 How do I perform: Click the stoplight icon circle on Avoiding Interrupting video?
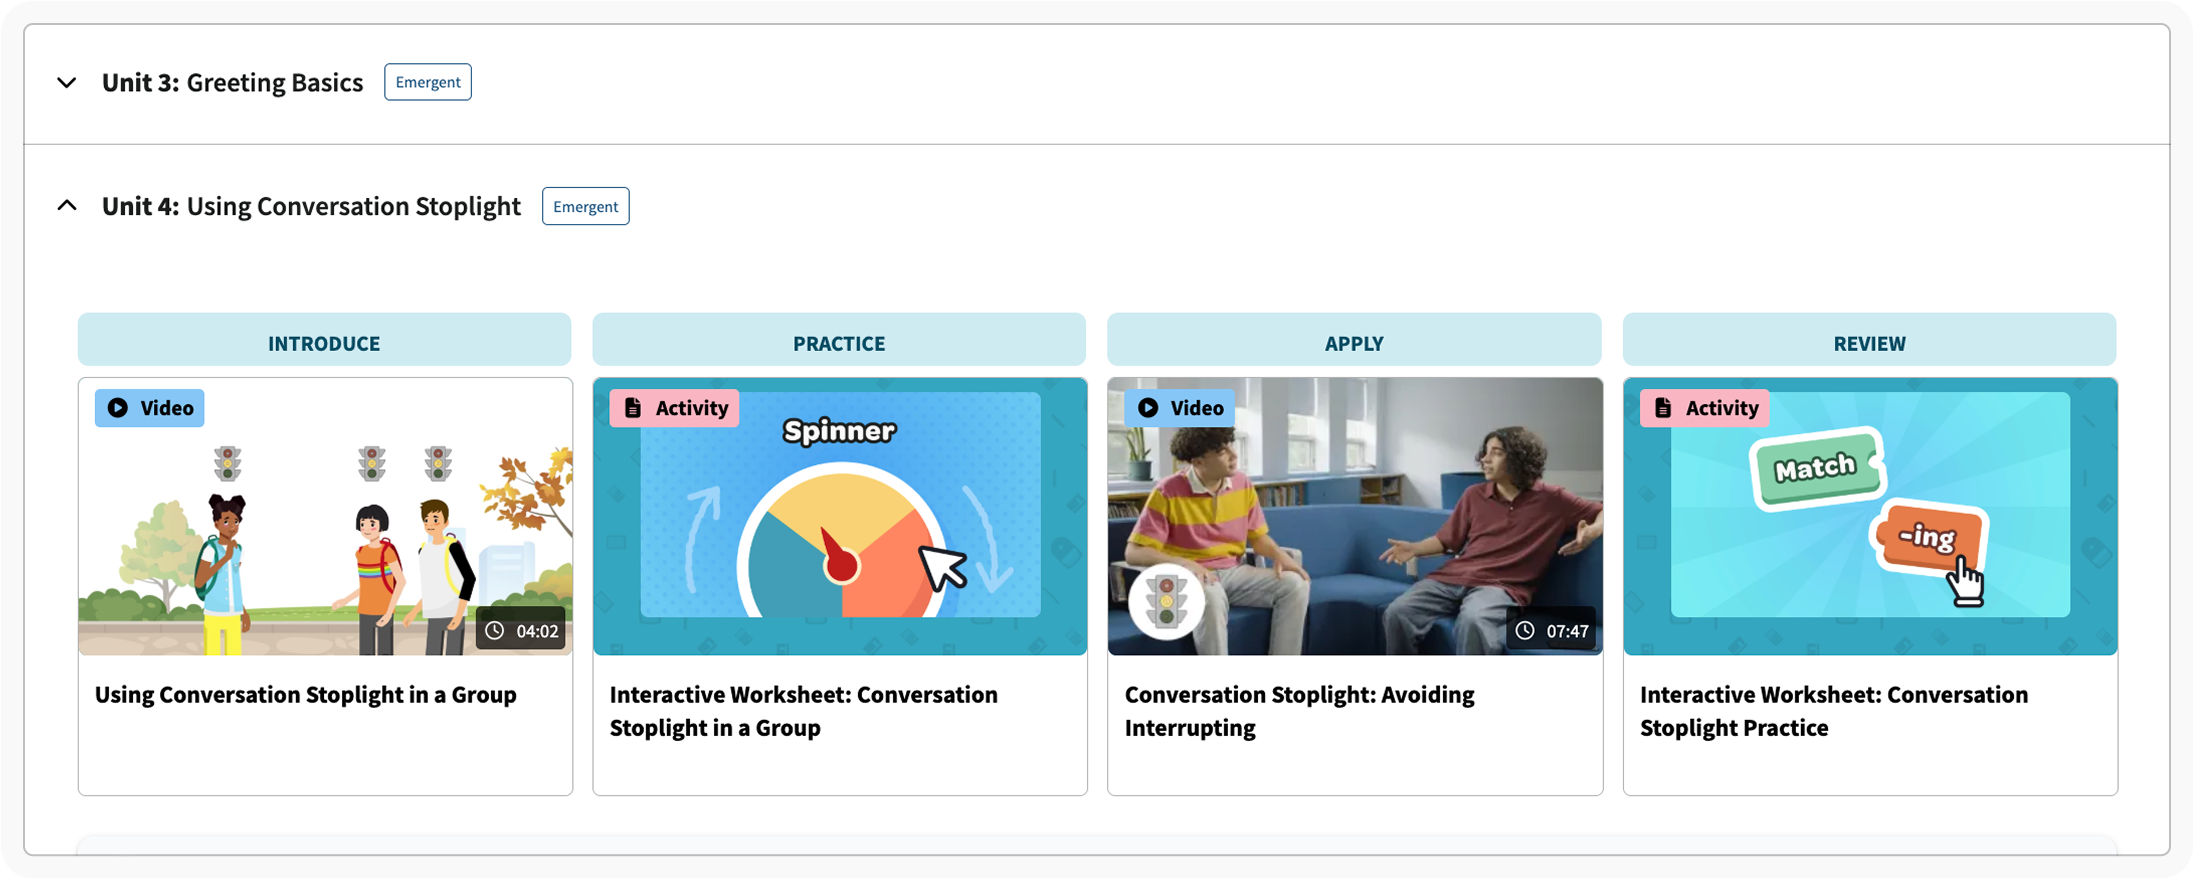[1166, 602]
